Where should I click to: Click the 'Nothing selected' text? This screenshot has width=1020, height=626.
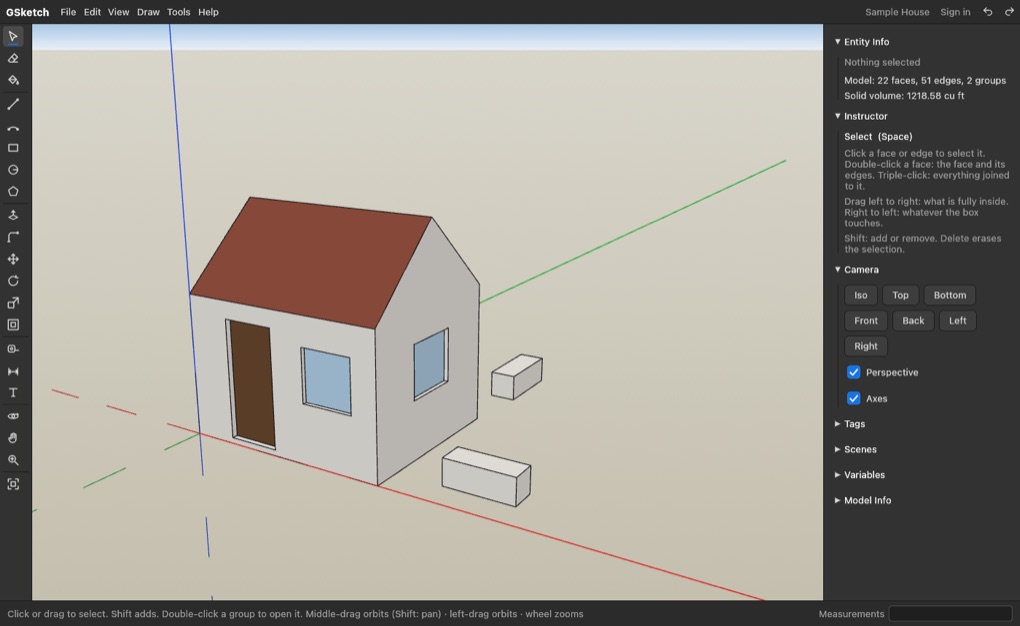coord(882,62)
